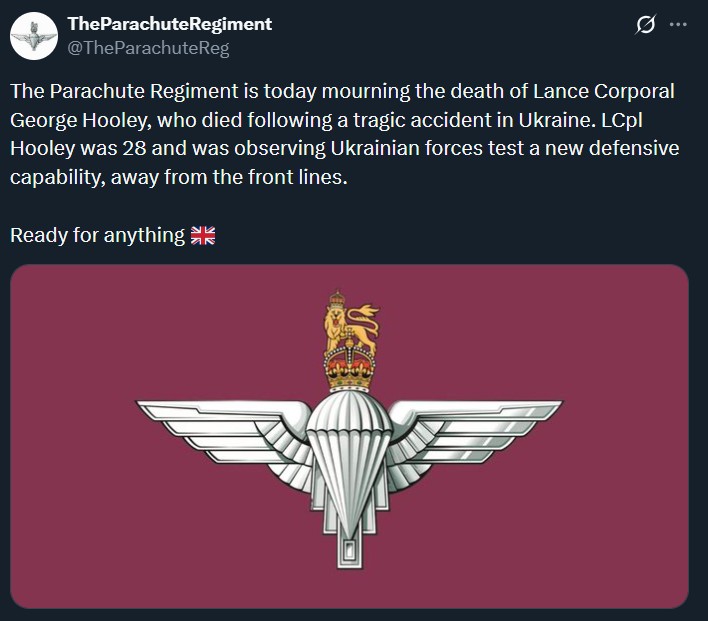Click the golden lion atop the crown
The width and height of the screenshot is (708, 621).
click(x=349, y=324)
